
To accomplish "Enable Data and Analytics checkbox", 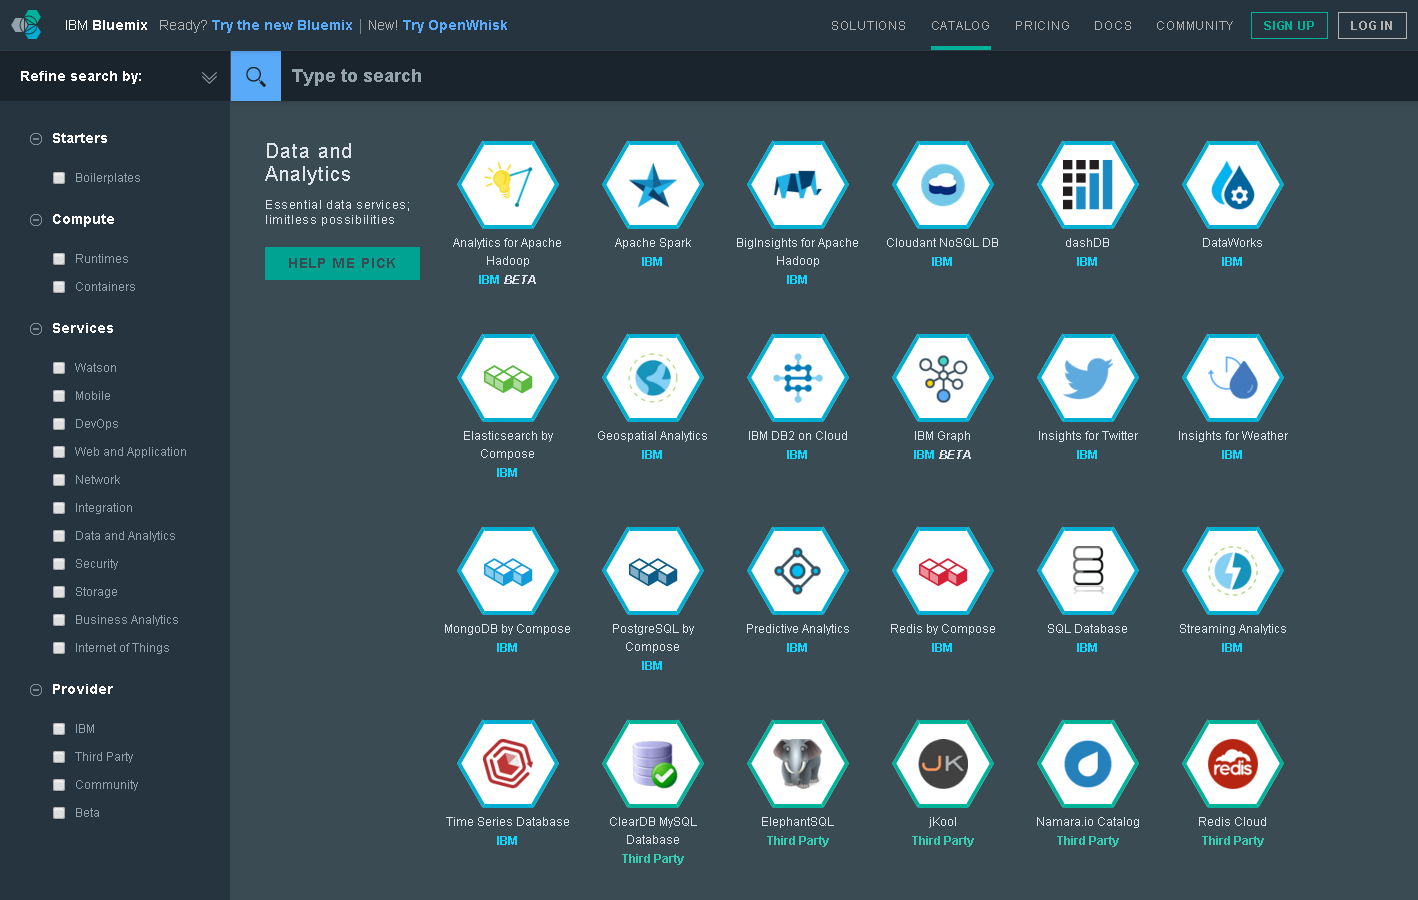I will 59,536.
